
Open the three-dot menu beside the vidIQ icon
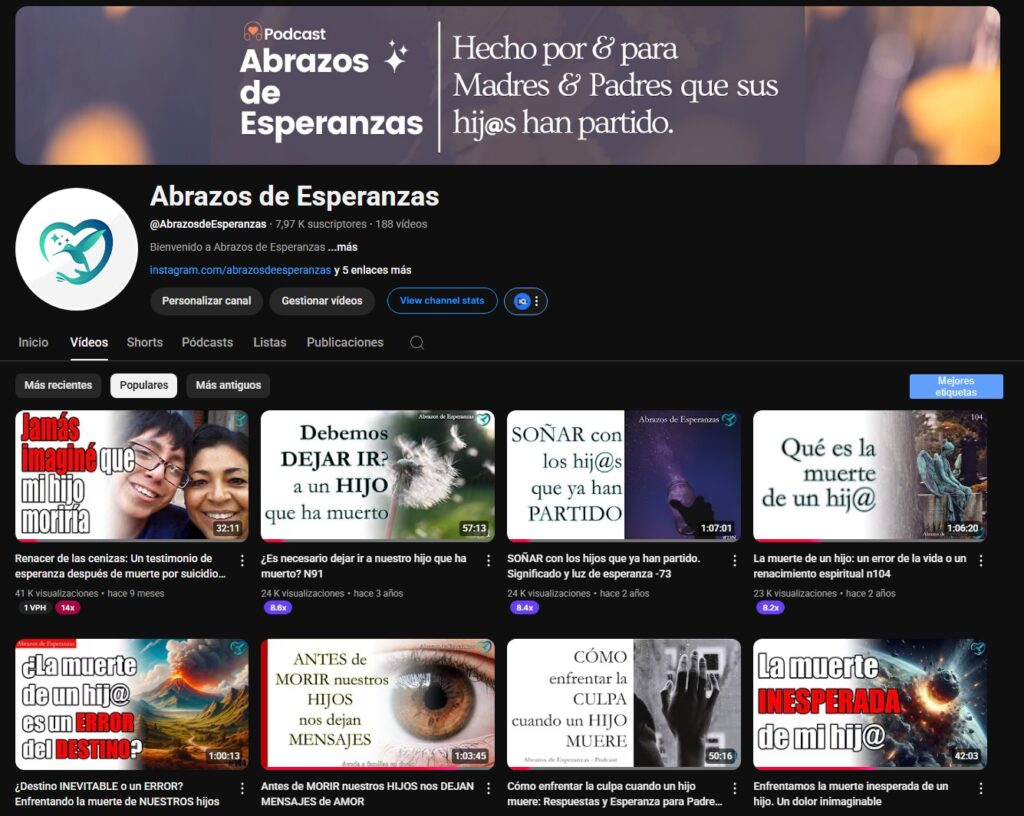point(537,301)
